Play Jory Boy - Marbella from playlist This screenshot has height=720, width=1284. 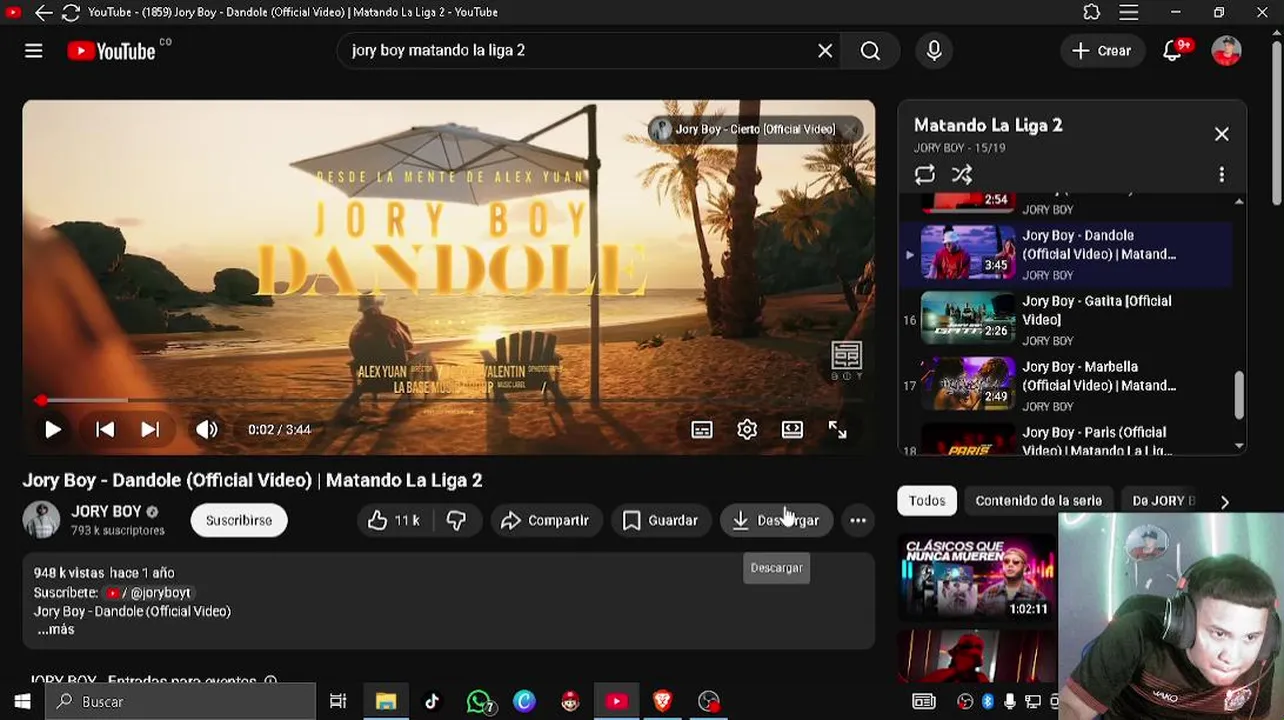1066,386
